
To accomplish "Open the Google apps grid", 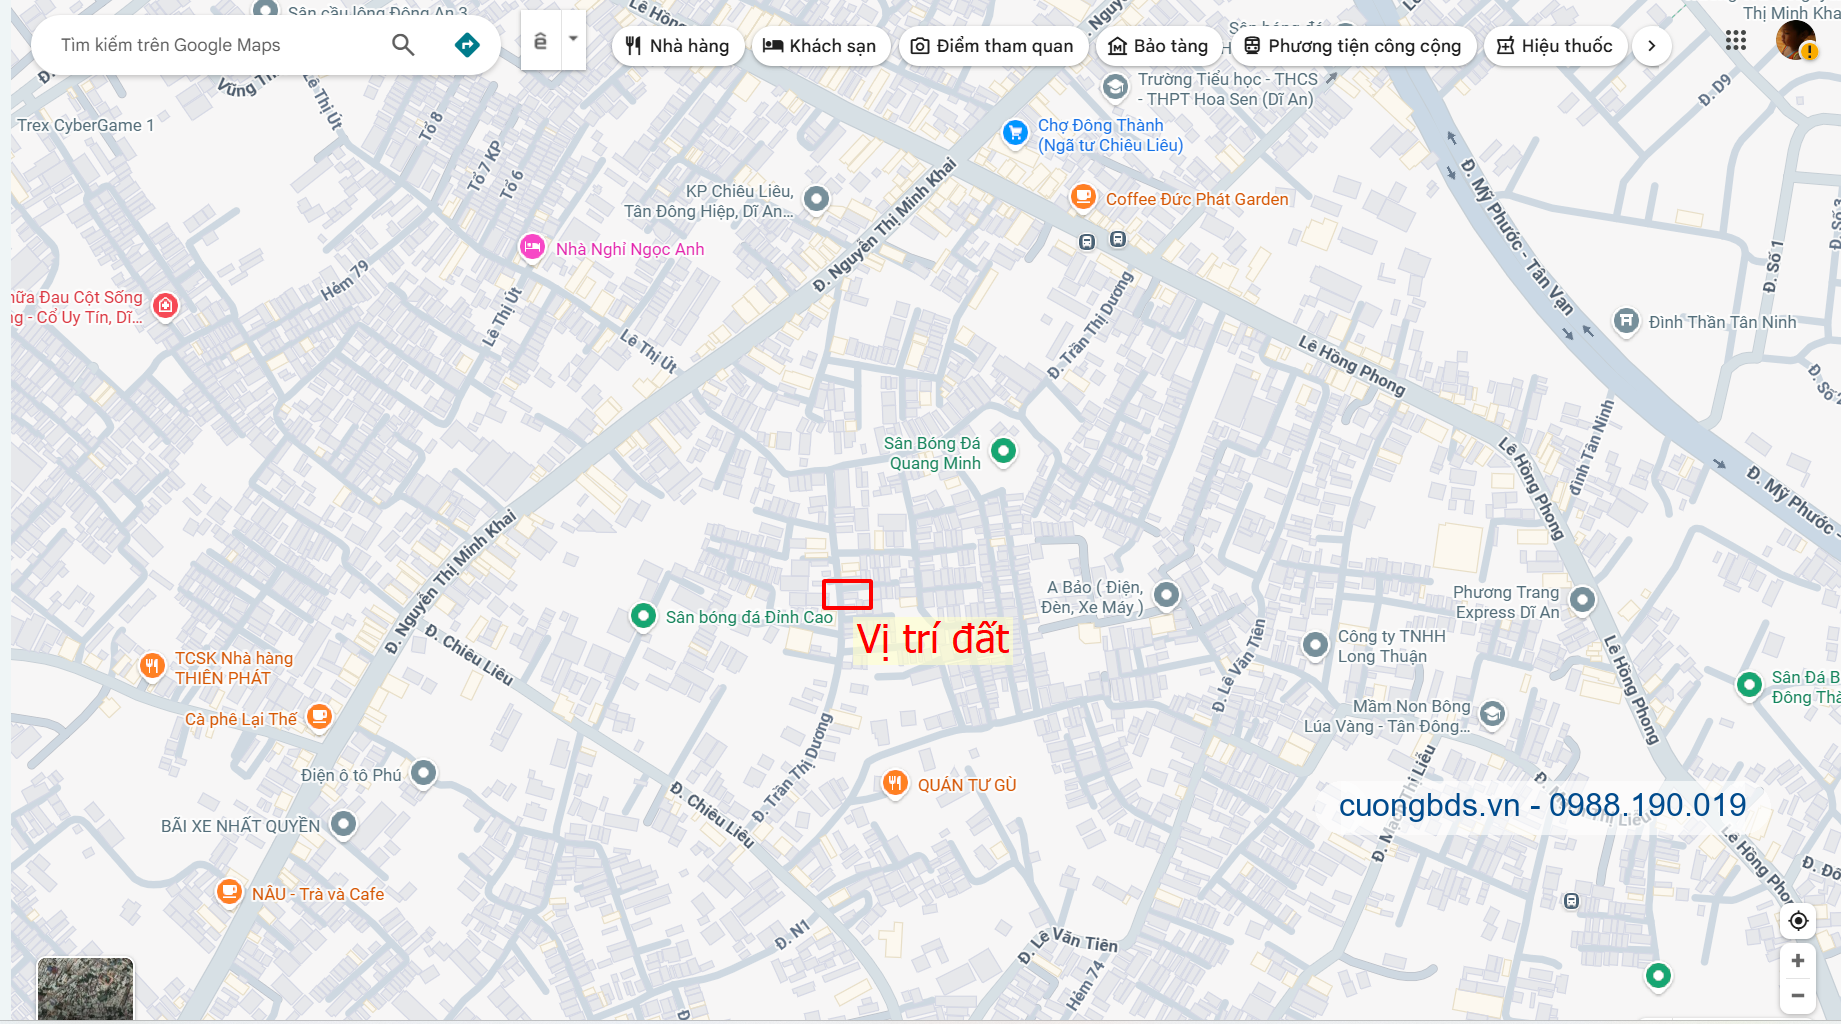I will pos(1736,40).
